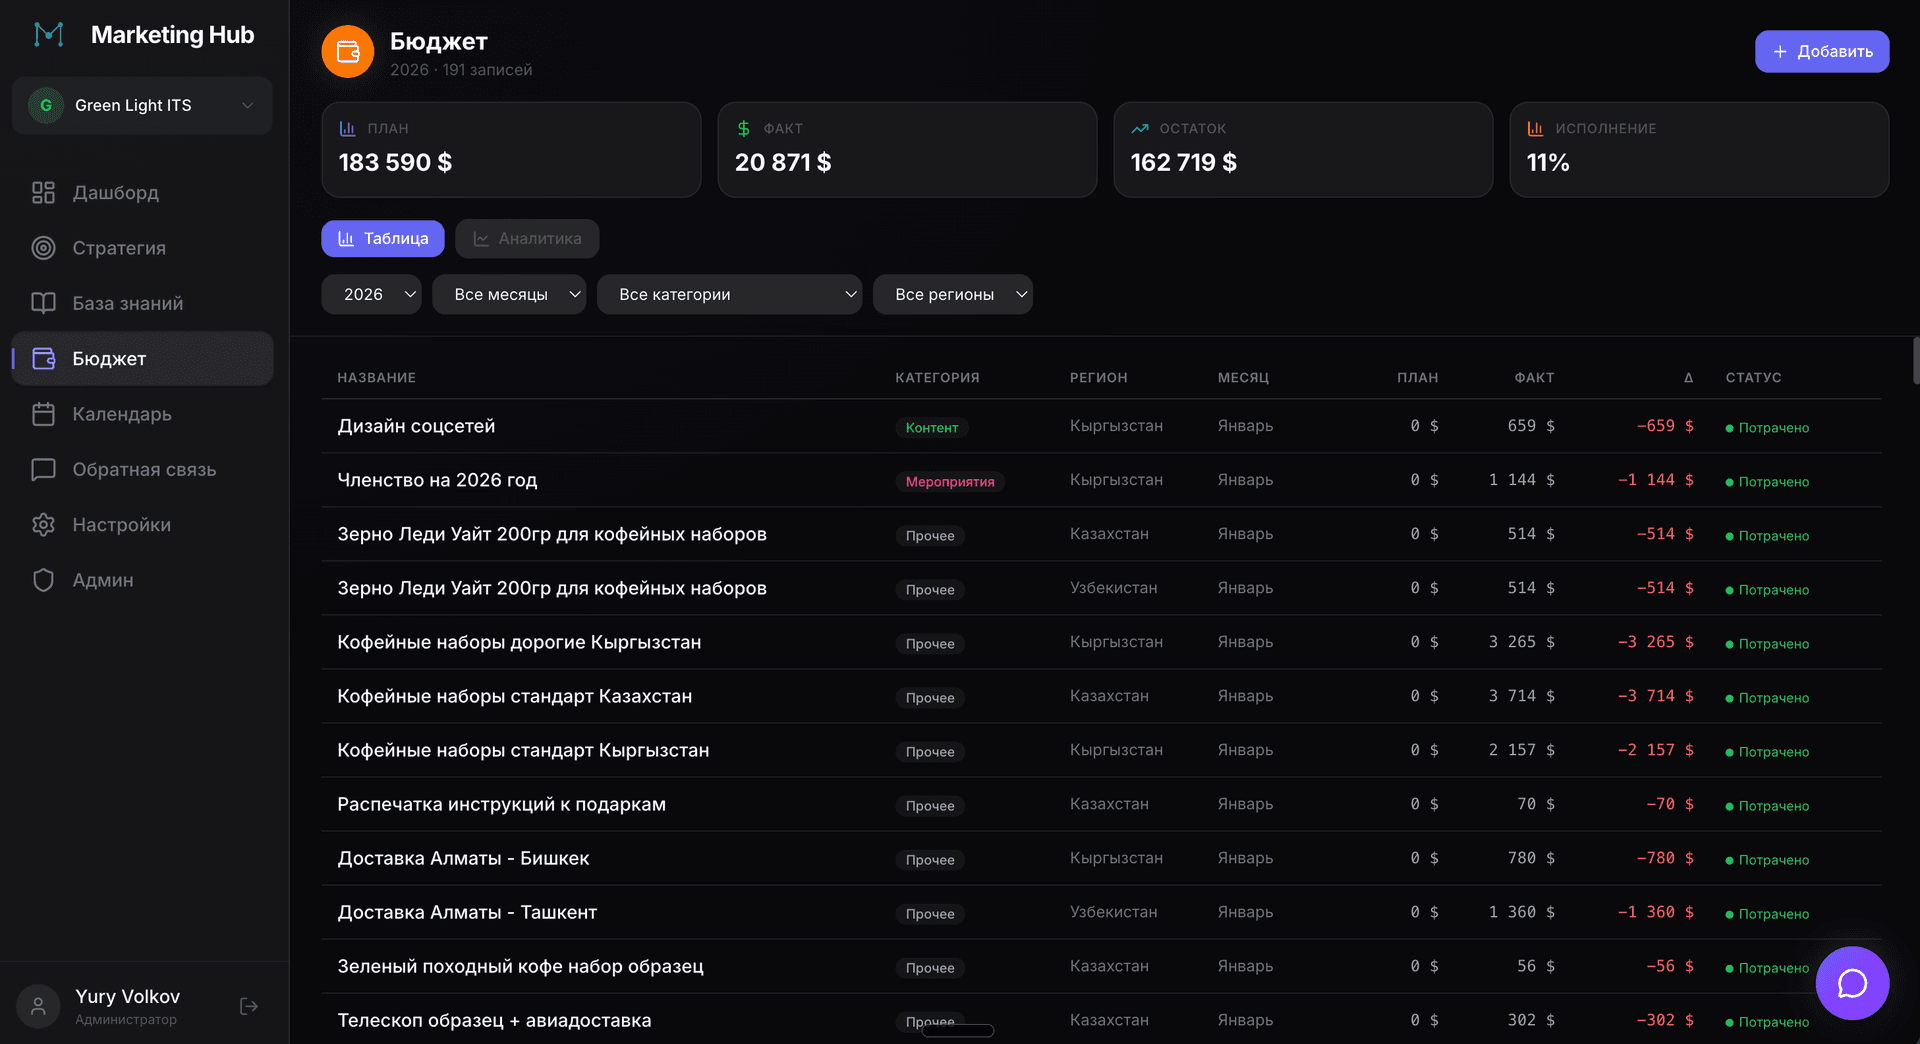Click the orange wallet Budget header icon
This screenshot has height=1044, width=1920.
348,52
